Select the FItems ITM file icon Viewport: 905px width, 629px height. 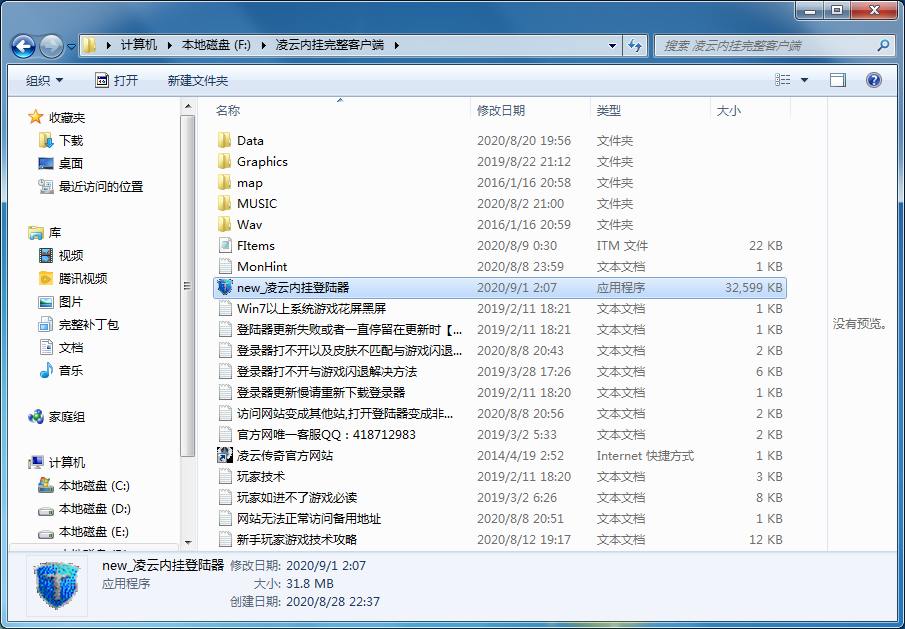225,245
